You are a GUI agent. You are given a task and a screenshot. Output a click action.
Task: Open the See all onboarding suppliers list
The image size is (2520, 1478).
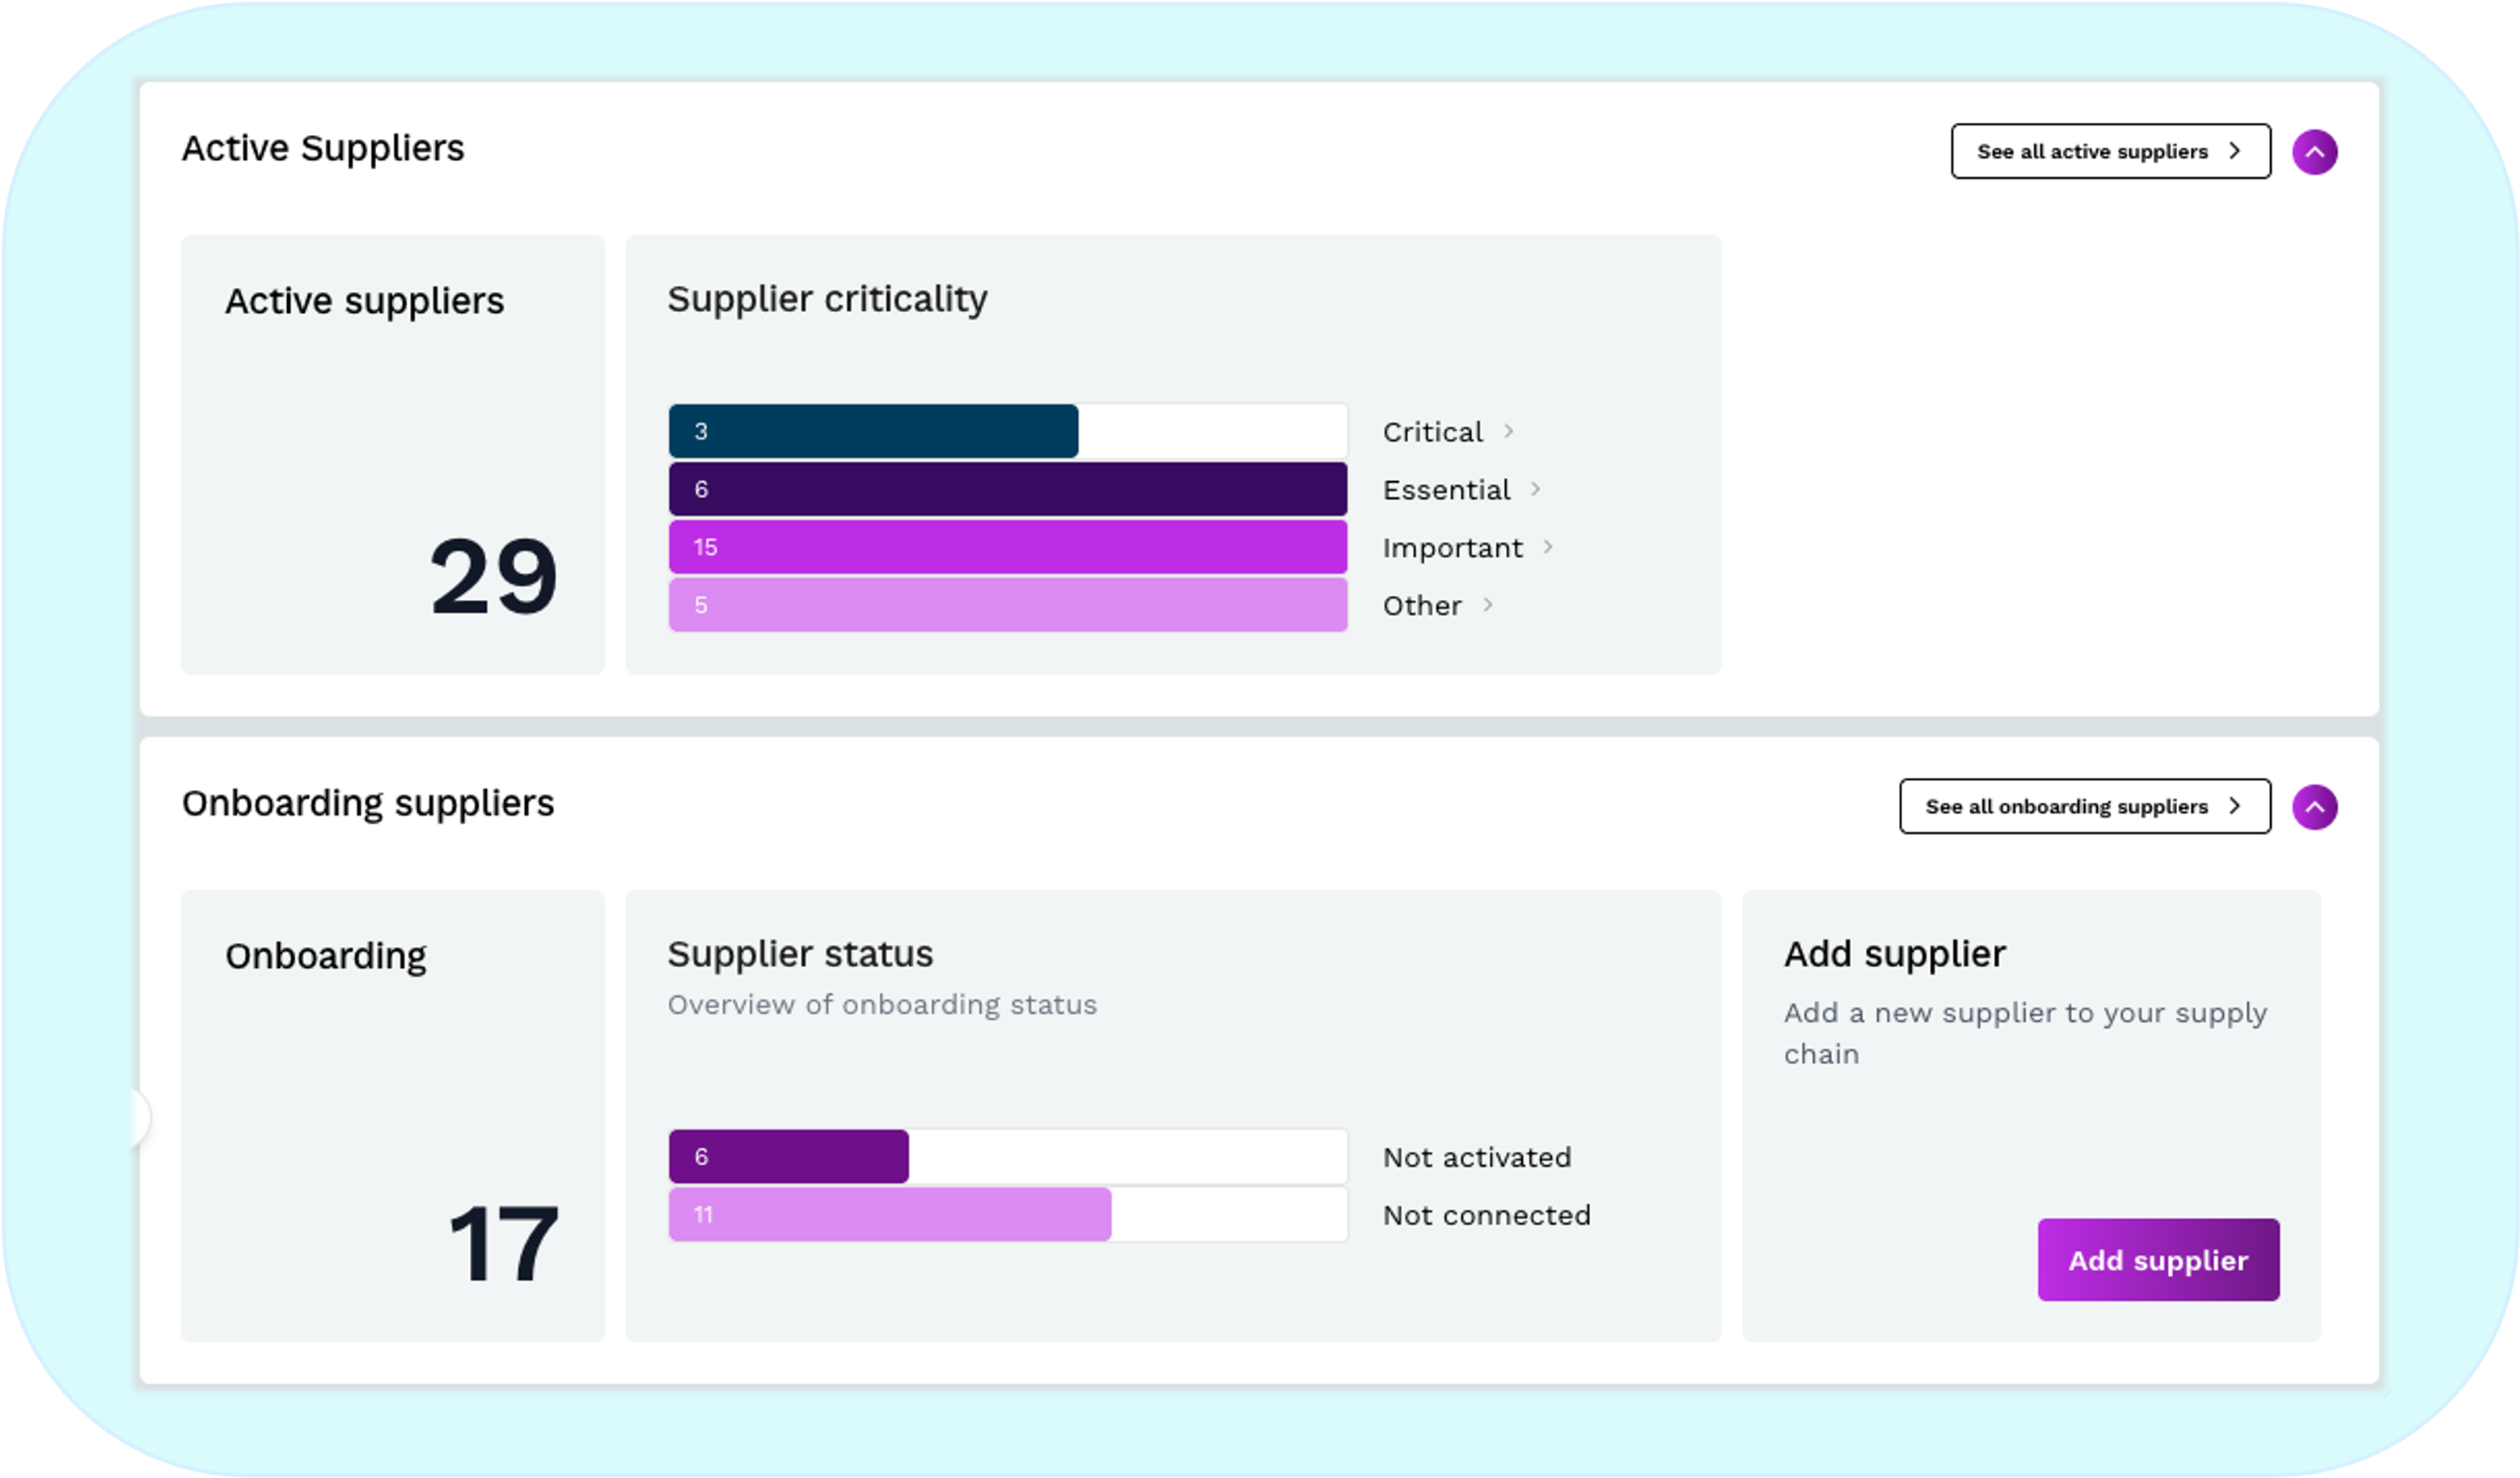(2084, 807)
